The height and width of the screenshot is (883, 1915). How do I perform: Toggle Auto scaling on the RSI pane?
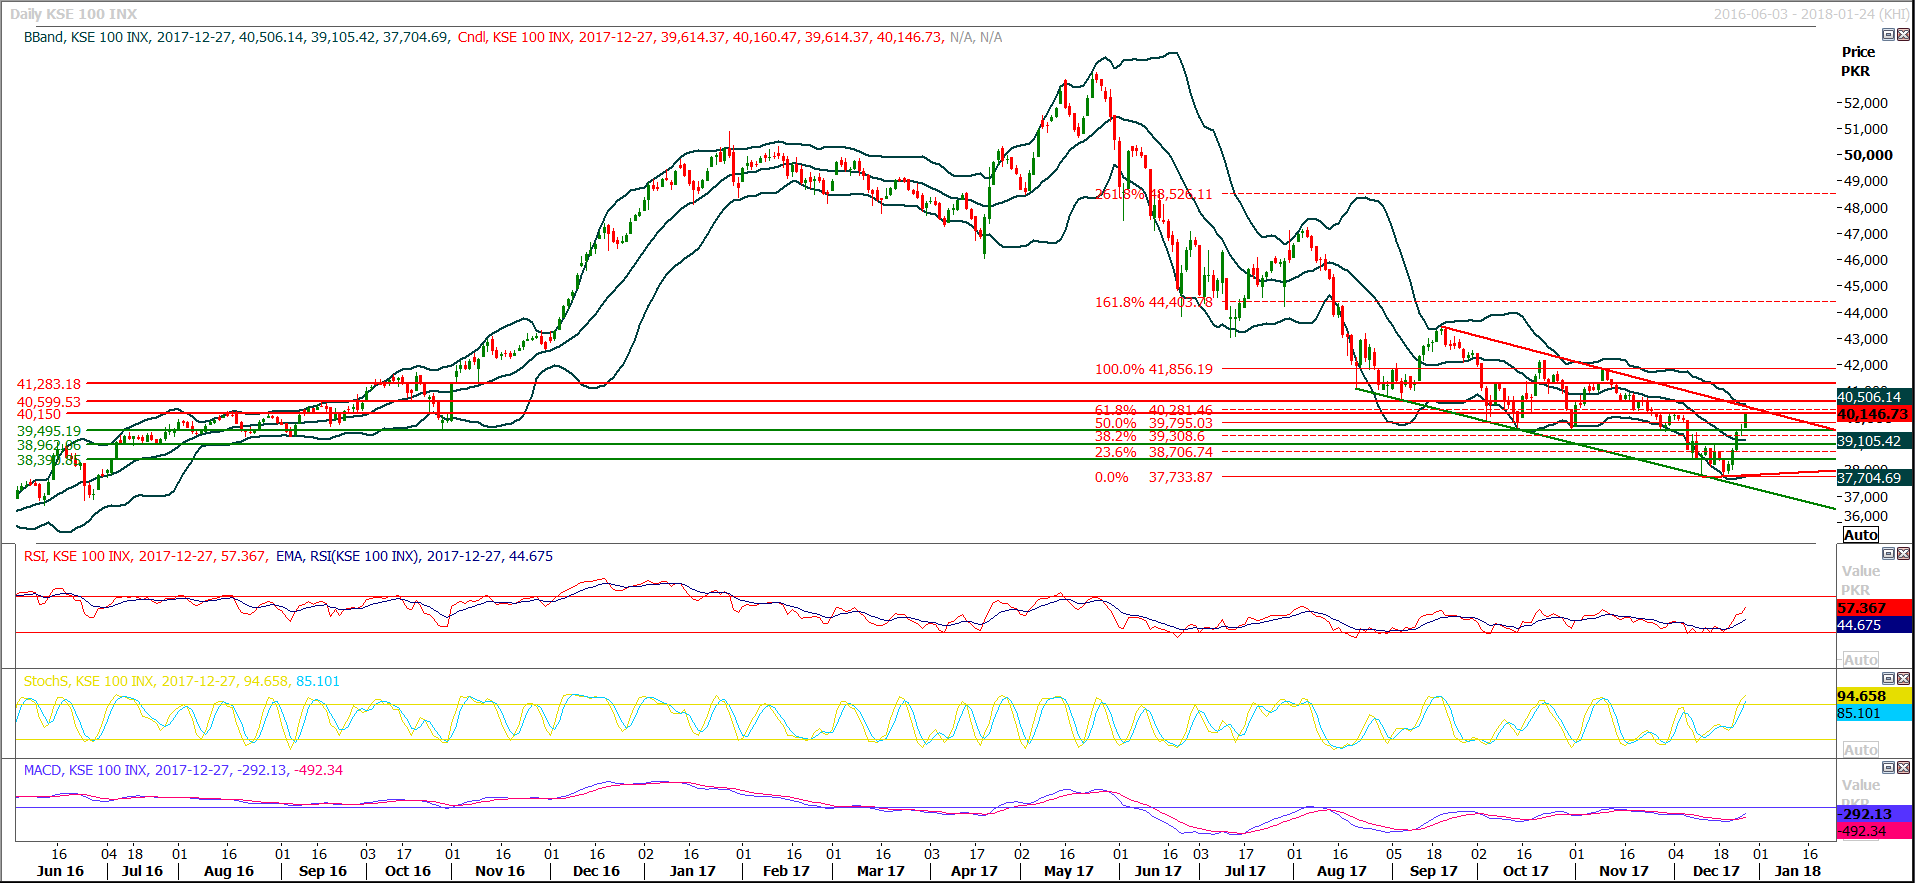(x=1860, y=660)
